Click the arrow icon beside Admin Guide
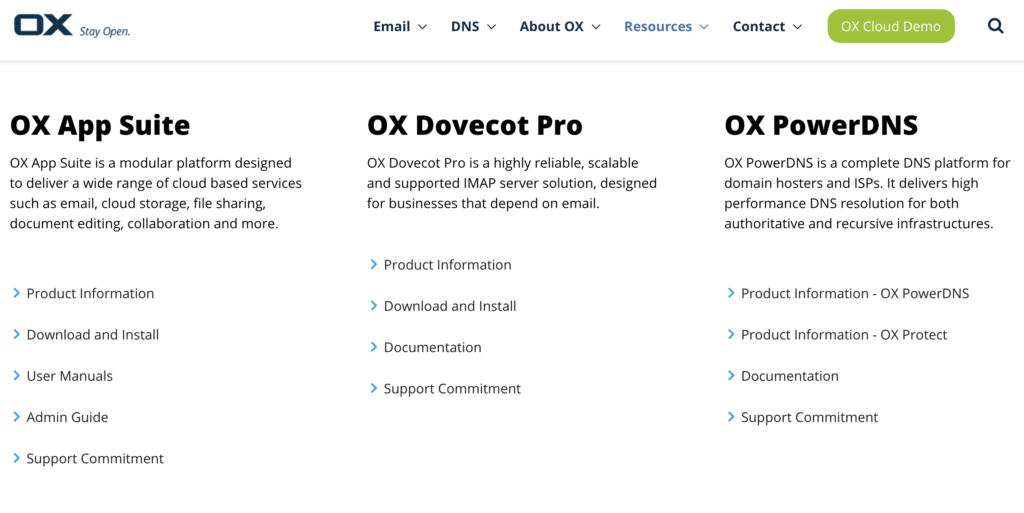This screenshot has width=1024, height=513. coord(17,417)
